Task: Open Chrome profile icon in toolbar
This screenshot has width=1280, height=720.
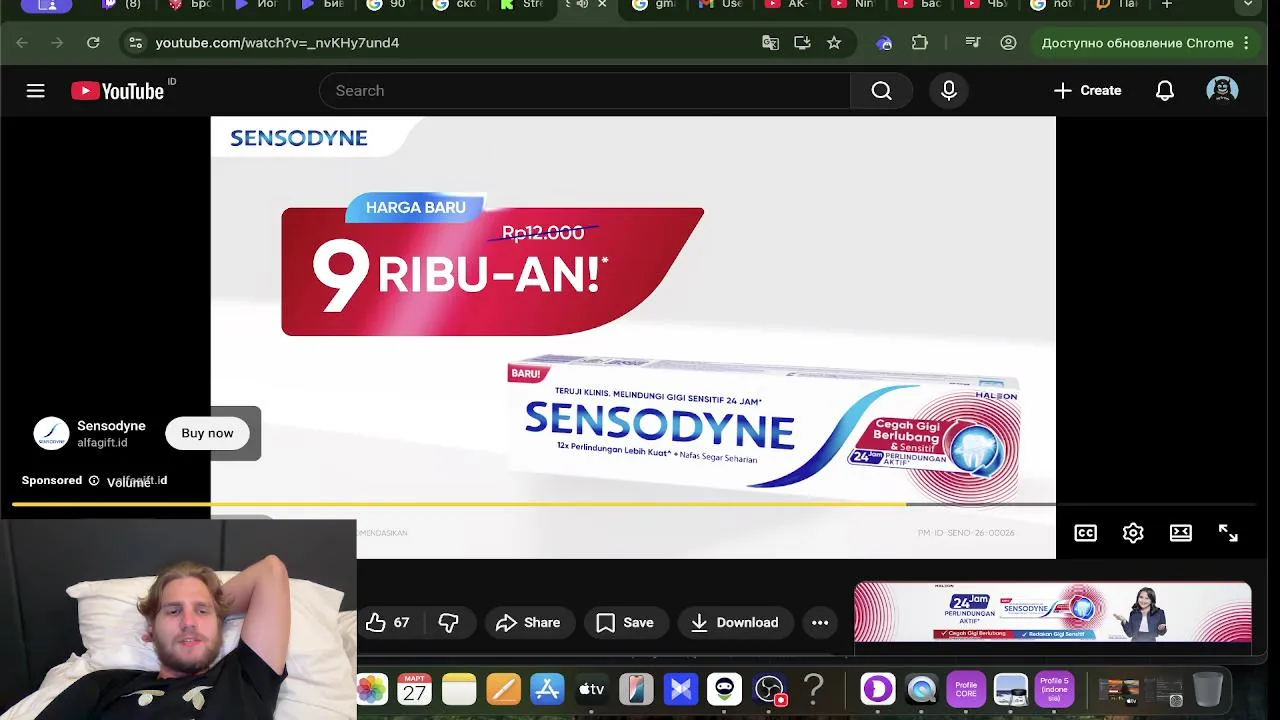Action: (x=1008, y=43)
